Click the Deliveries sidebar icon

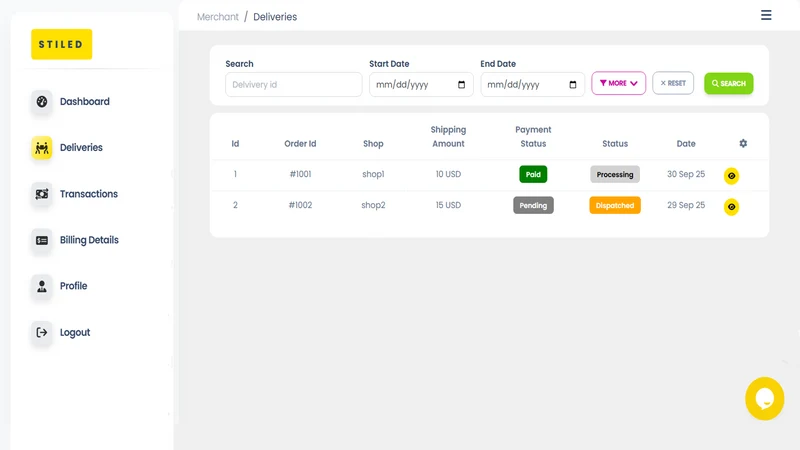click(42, 148)
